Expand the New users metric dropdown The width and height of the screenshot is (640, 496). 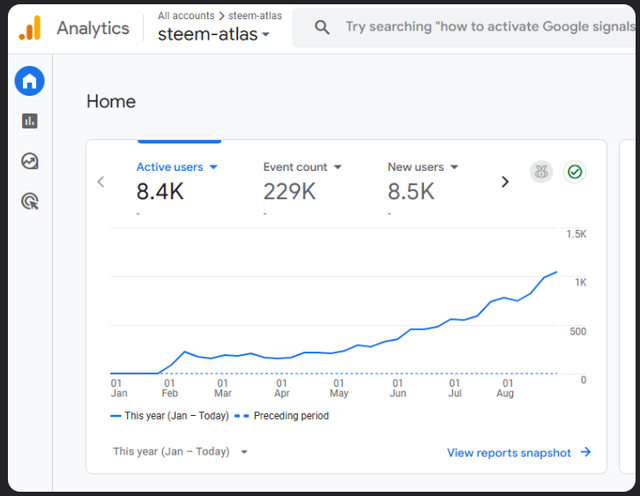pyautogui.click(x=455, y=167)
